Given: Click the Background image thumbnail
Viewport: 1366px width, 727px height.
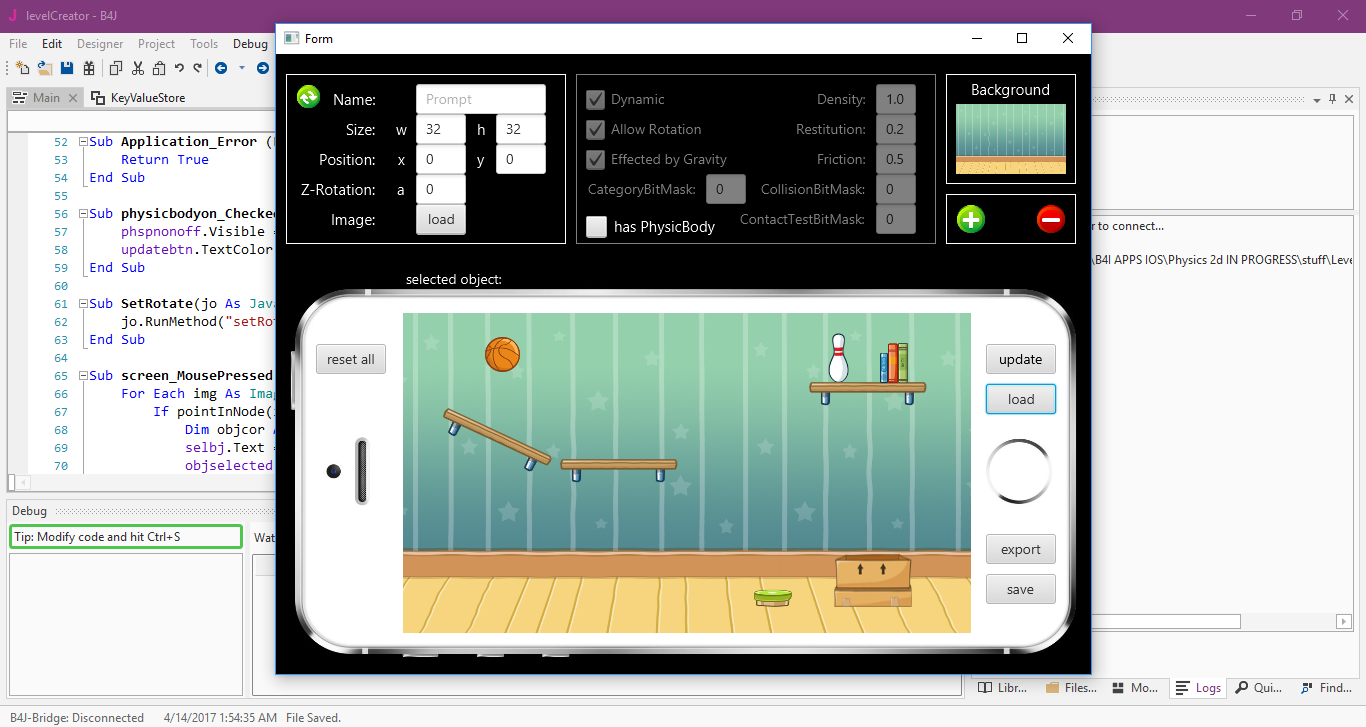Looking at the screenshot, I should click(1011, 139).
